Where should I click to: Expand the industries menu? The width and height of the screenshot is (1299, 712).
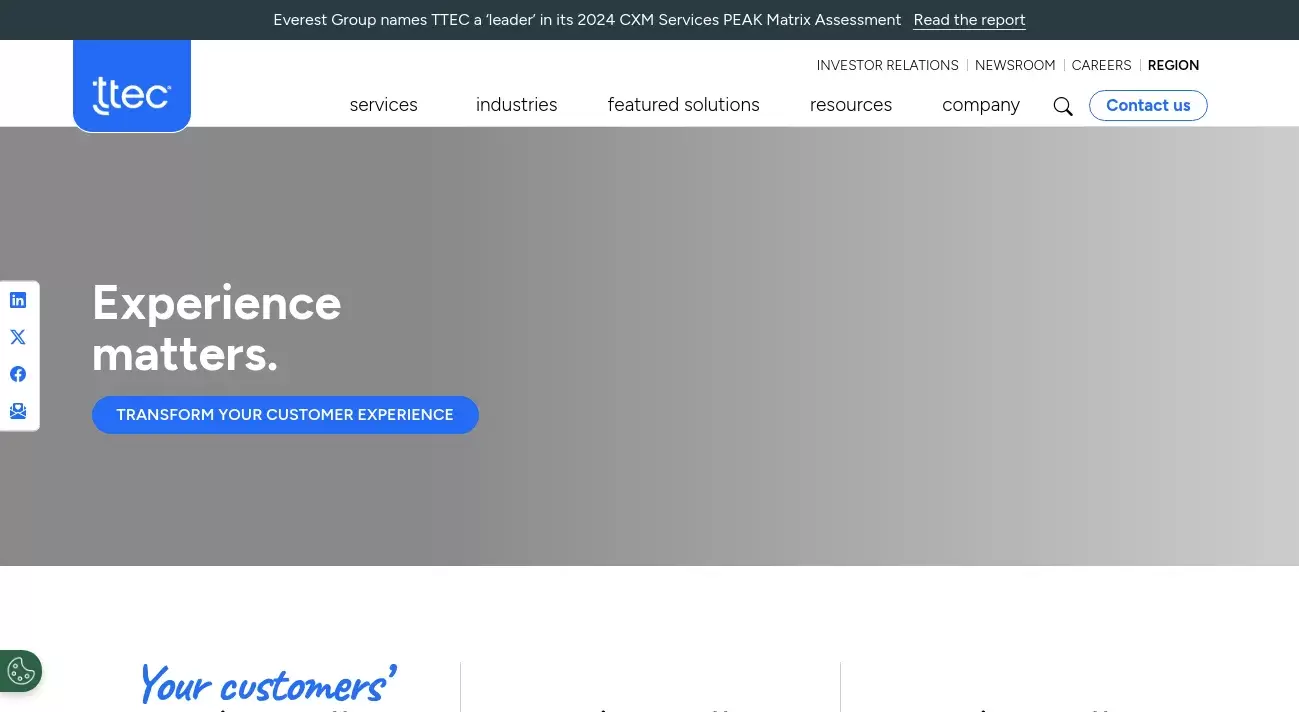click(x=516, y=105)
